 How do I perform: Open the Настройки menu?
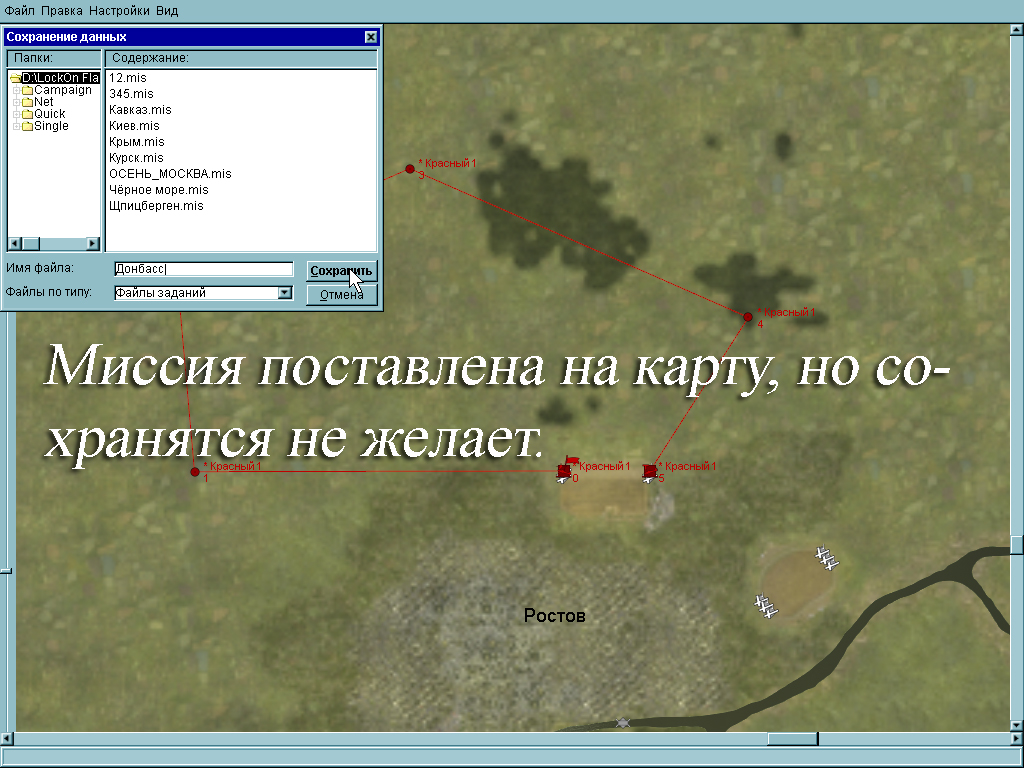(x=119, y=10)
